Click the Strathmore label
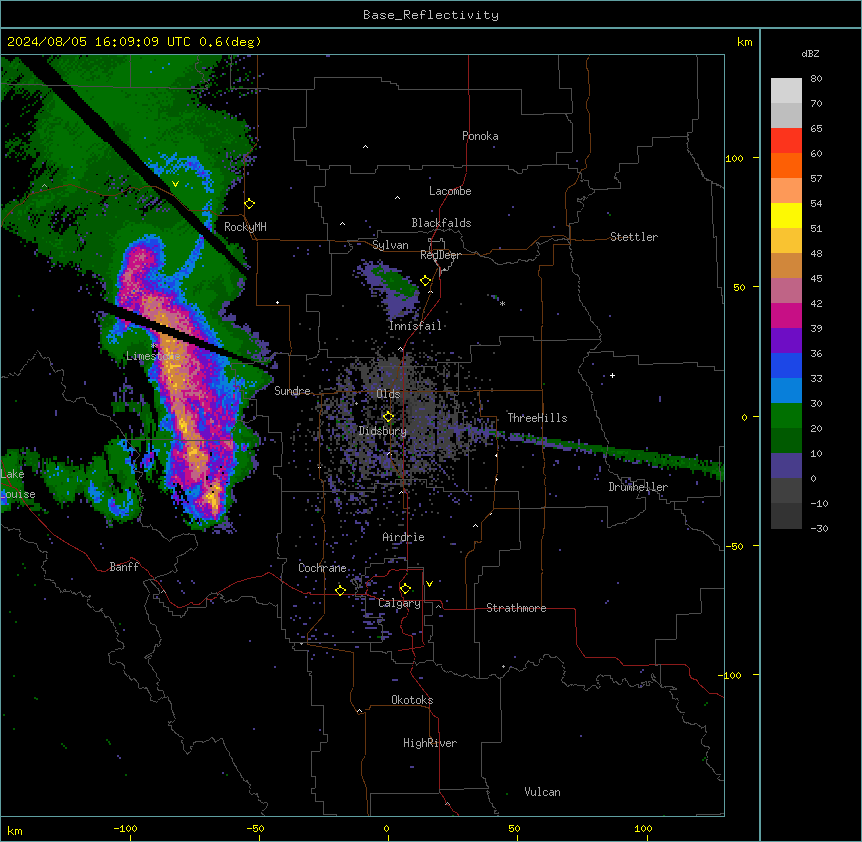Image resolution: width=862 pixels, height=842 pixels. click(x=516, y=608)
